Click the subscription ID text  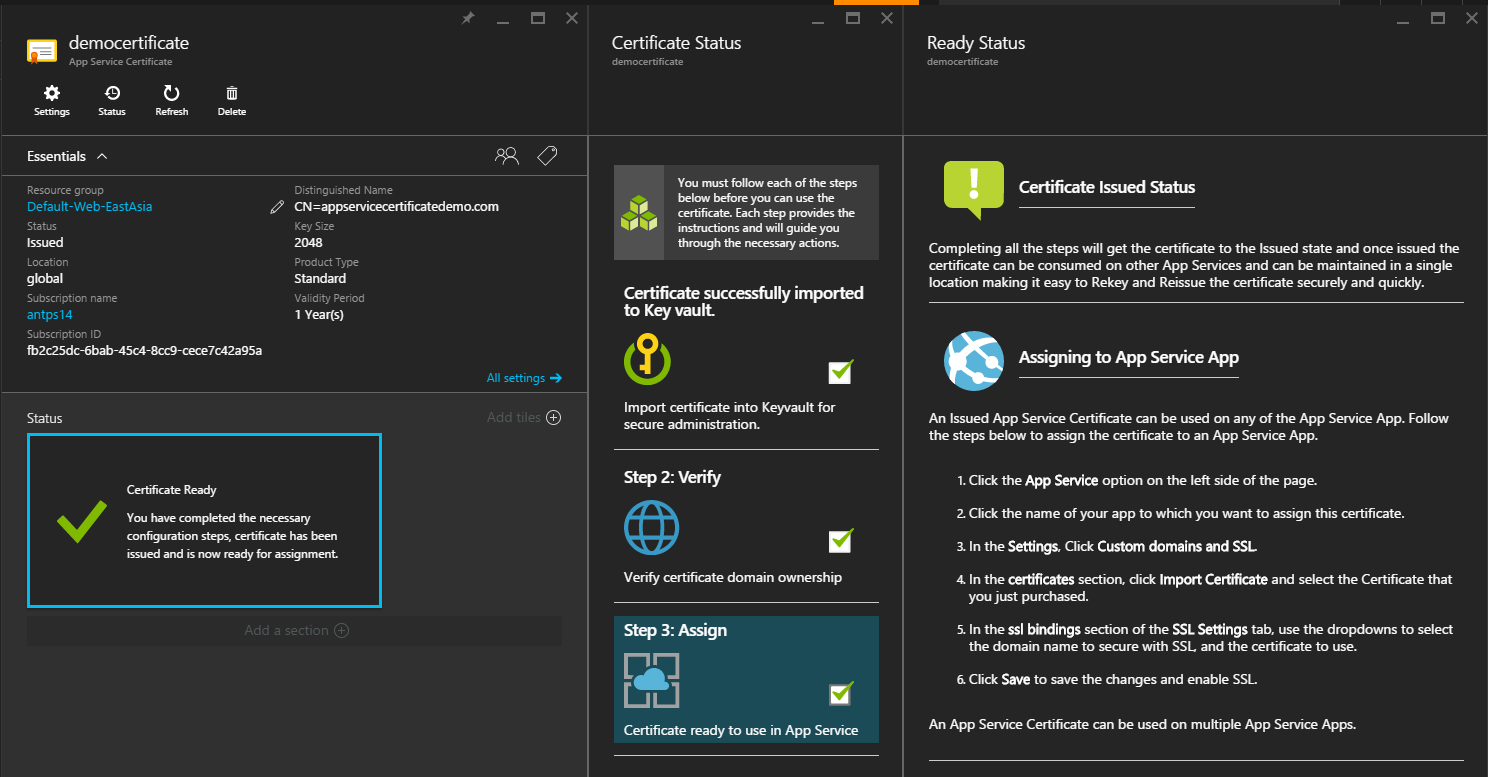point(144,351)
